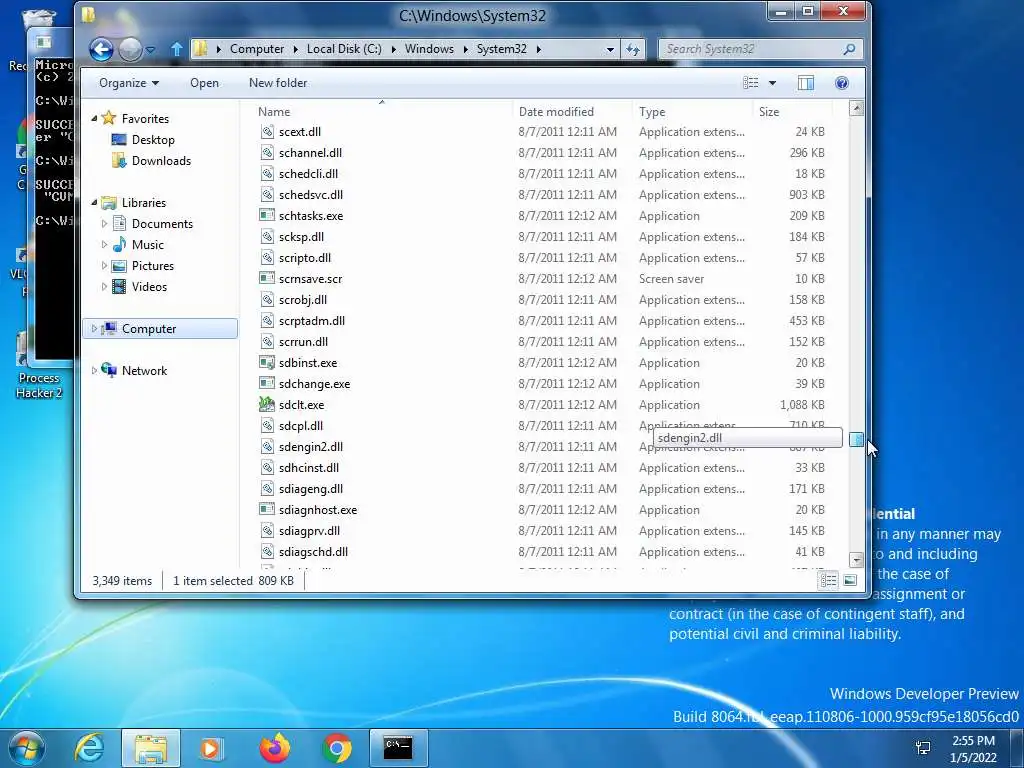Launch Internet Explorer from the taskbar
Image resolution: width=1024 pixels, height=768 pixels.
coord(89,748)
